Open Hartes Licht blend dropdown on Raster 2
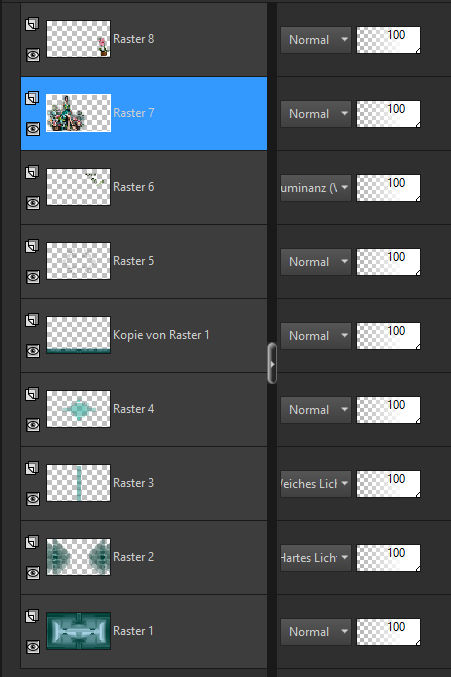This screenshot has width=451, height=677. (315, 557)
